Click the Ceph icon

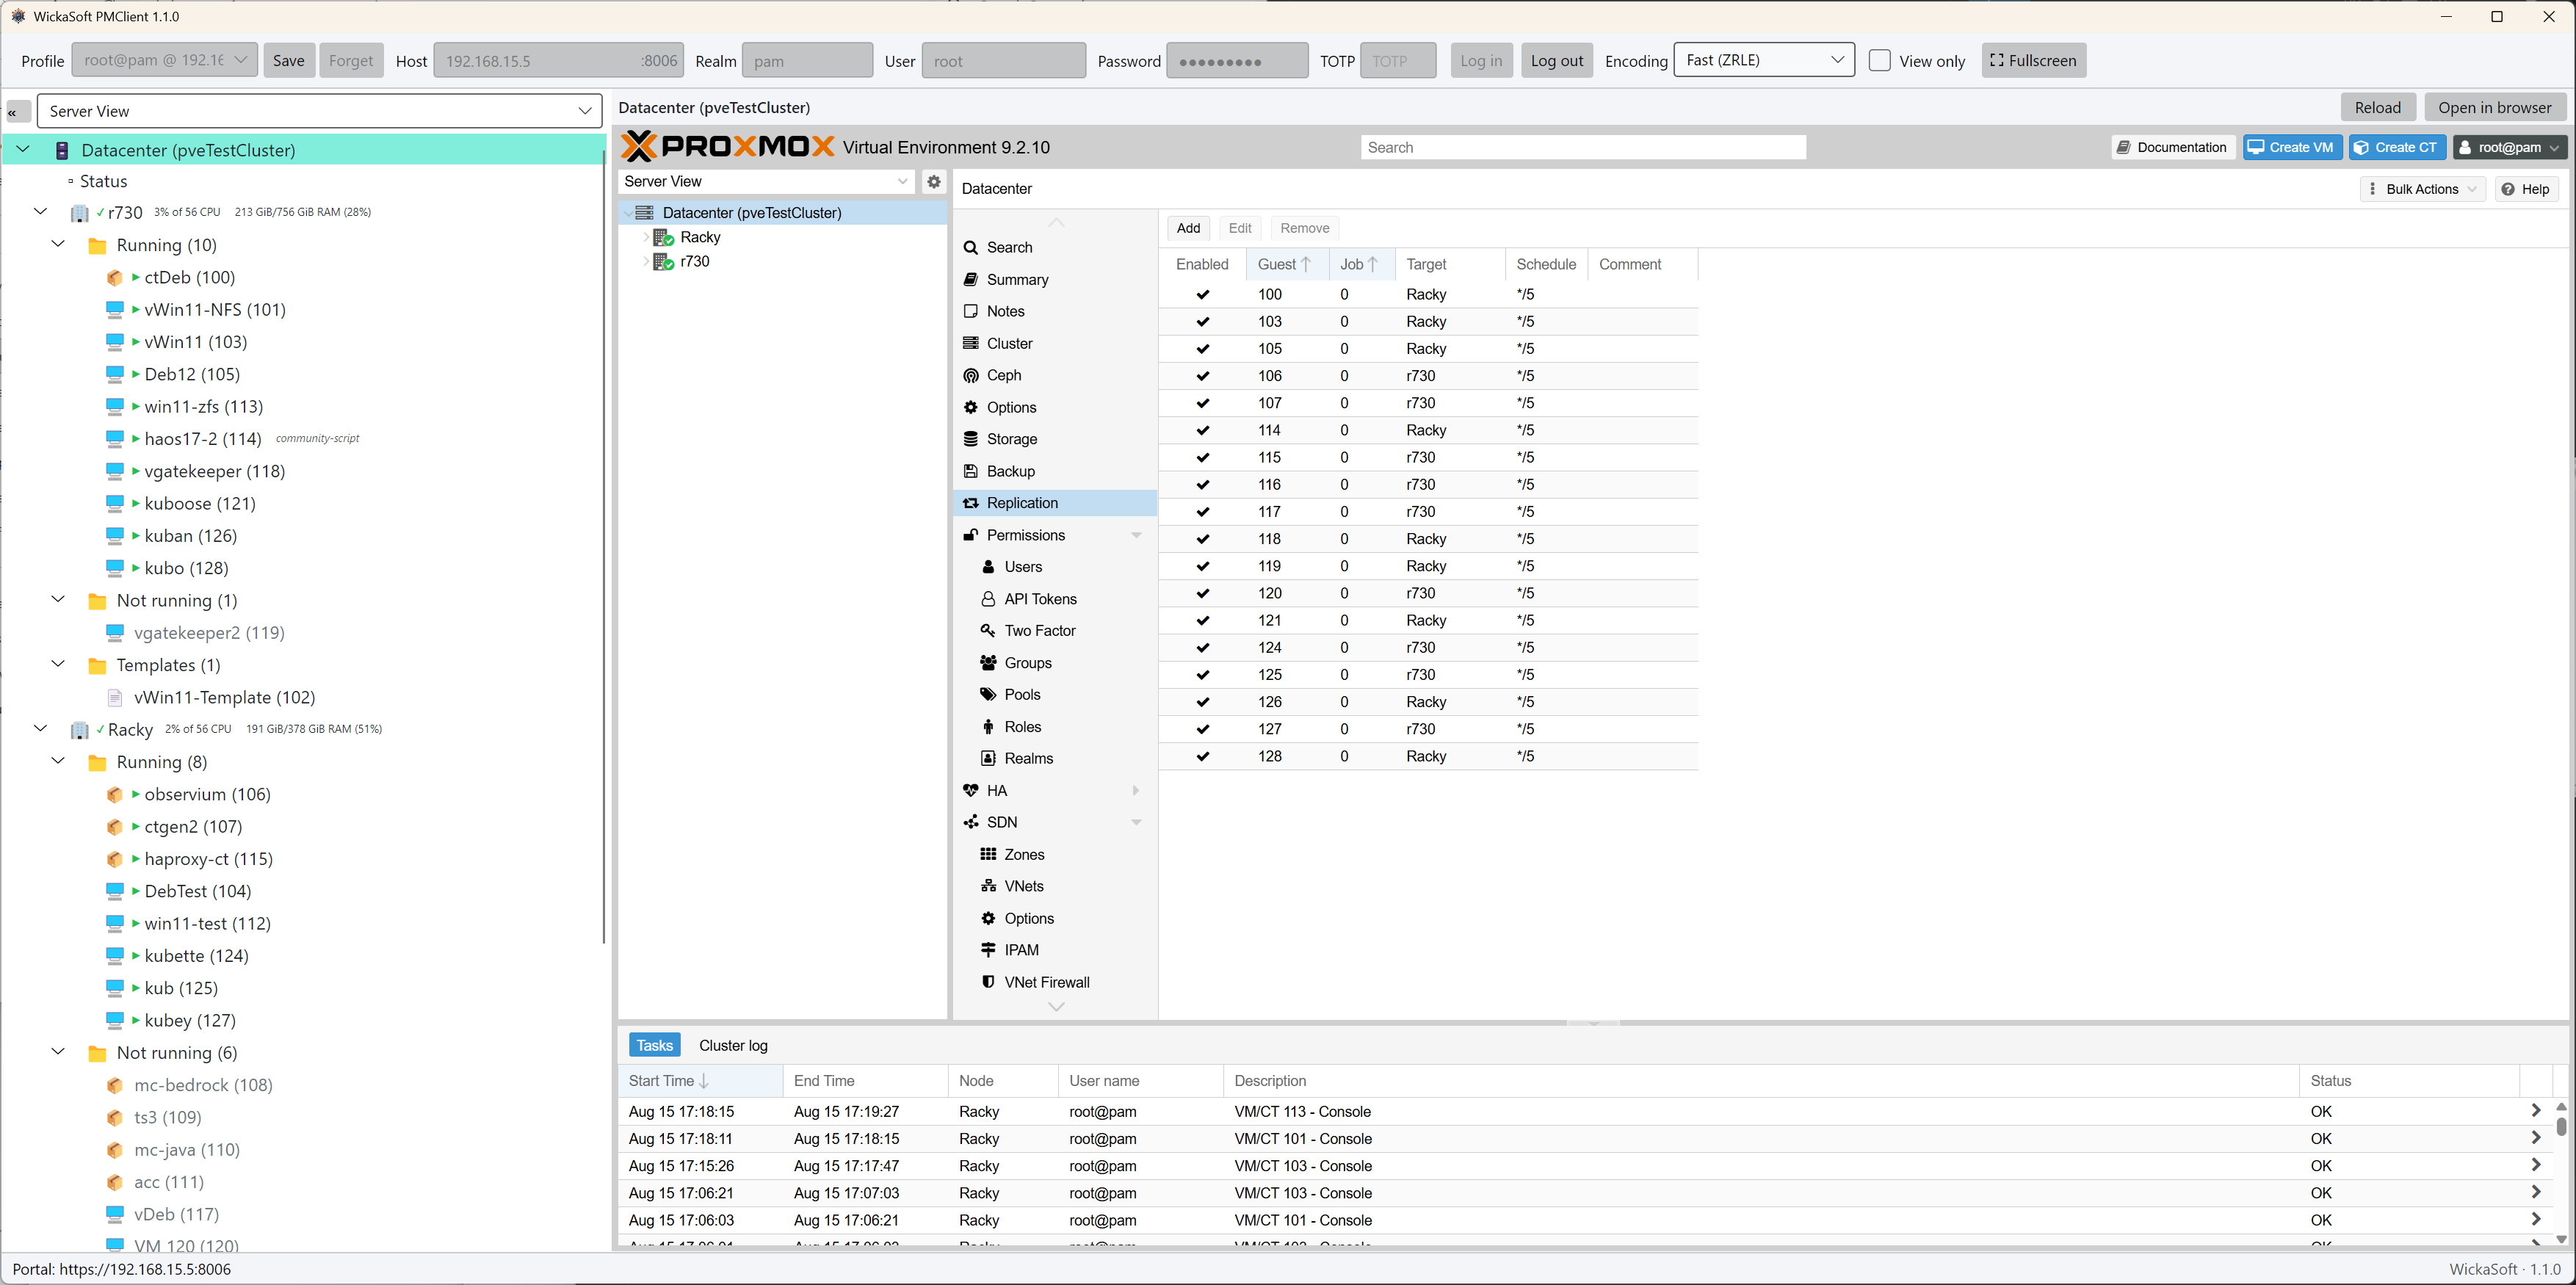click(x=970, y=376)
